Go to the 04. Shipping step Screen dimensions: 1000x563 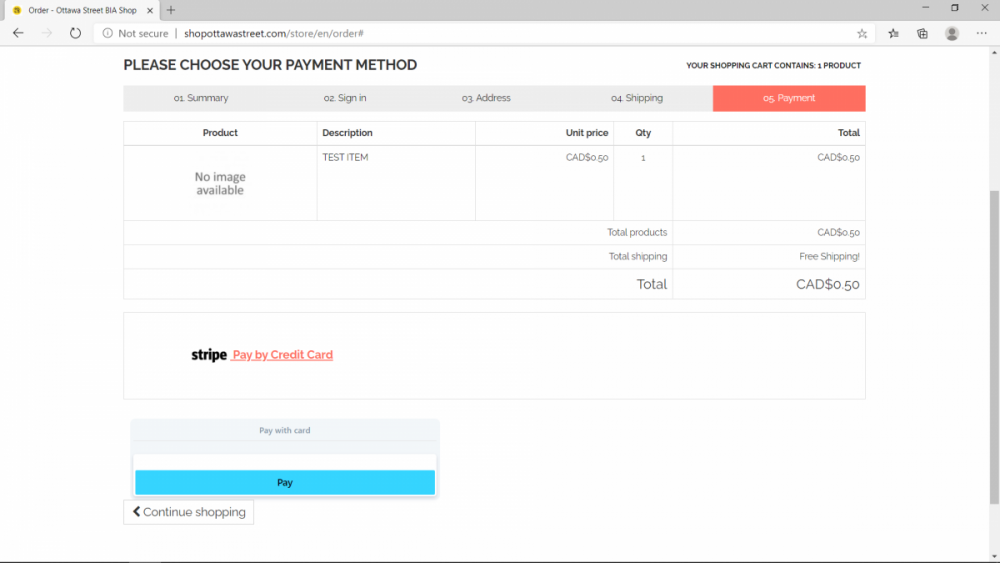coord(637,98)
